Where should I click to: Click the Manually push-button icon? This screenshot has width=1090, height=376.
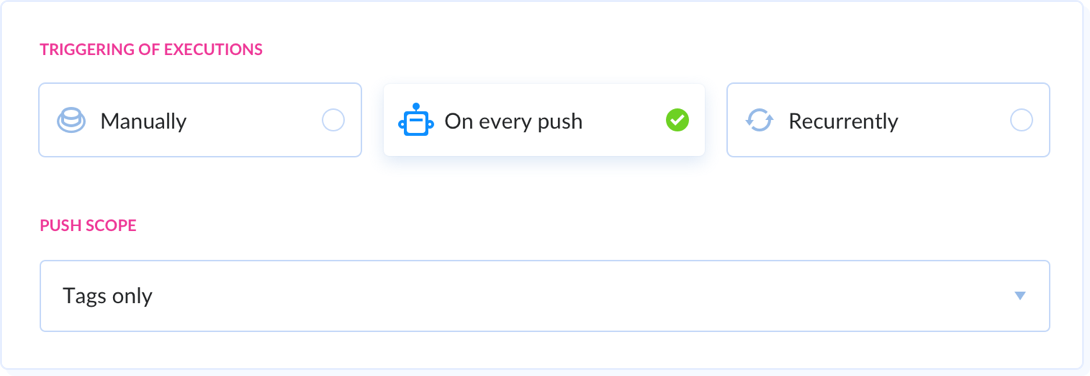[71, 121]
